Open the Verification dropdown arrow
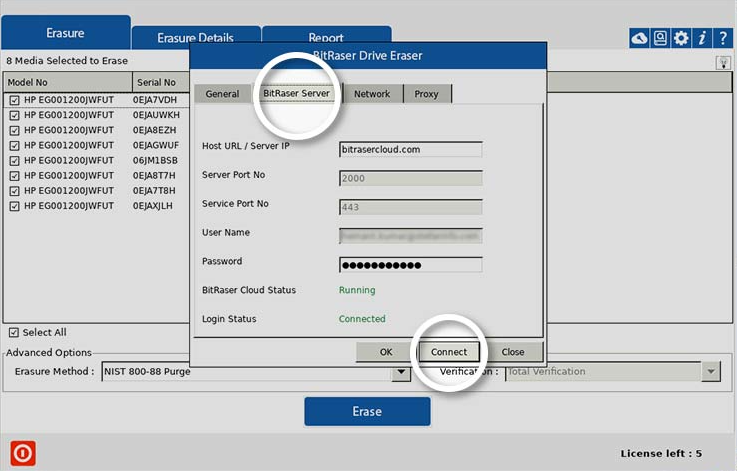This screenshot has height=471, width=737. (711, 371)
